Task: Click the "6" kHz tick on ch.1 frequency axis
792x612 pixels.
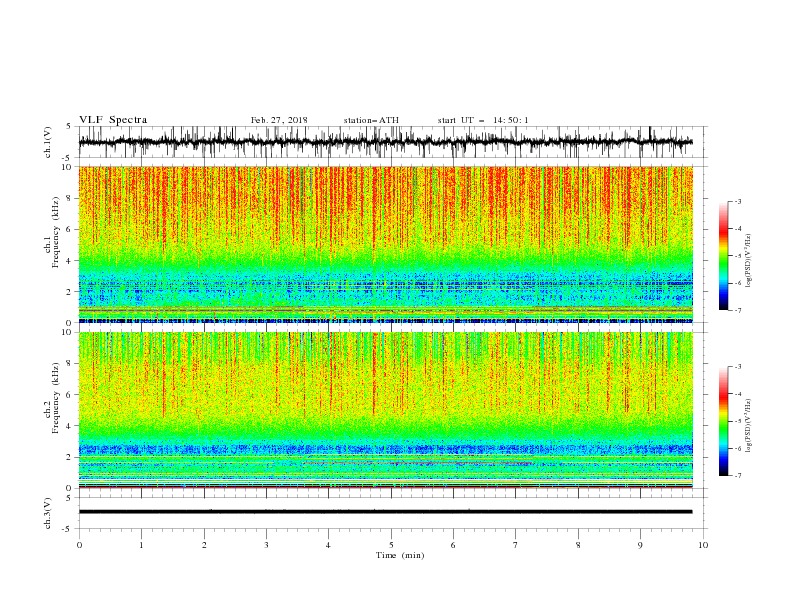Action: click(x=70, y=229)
